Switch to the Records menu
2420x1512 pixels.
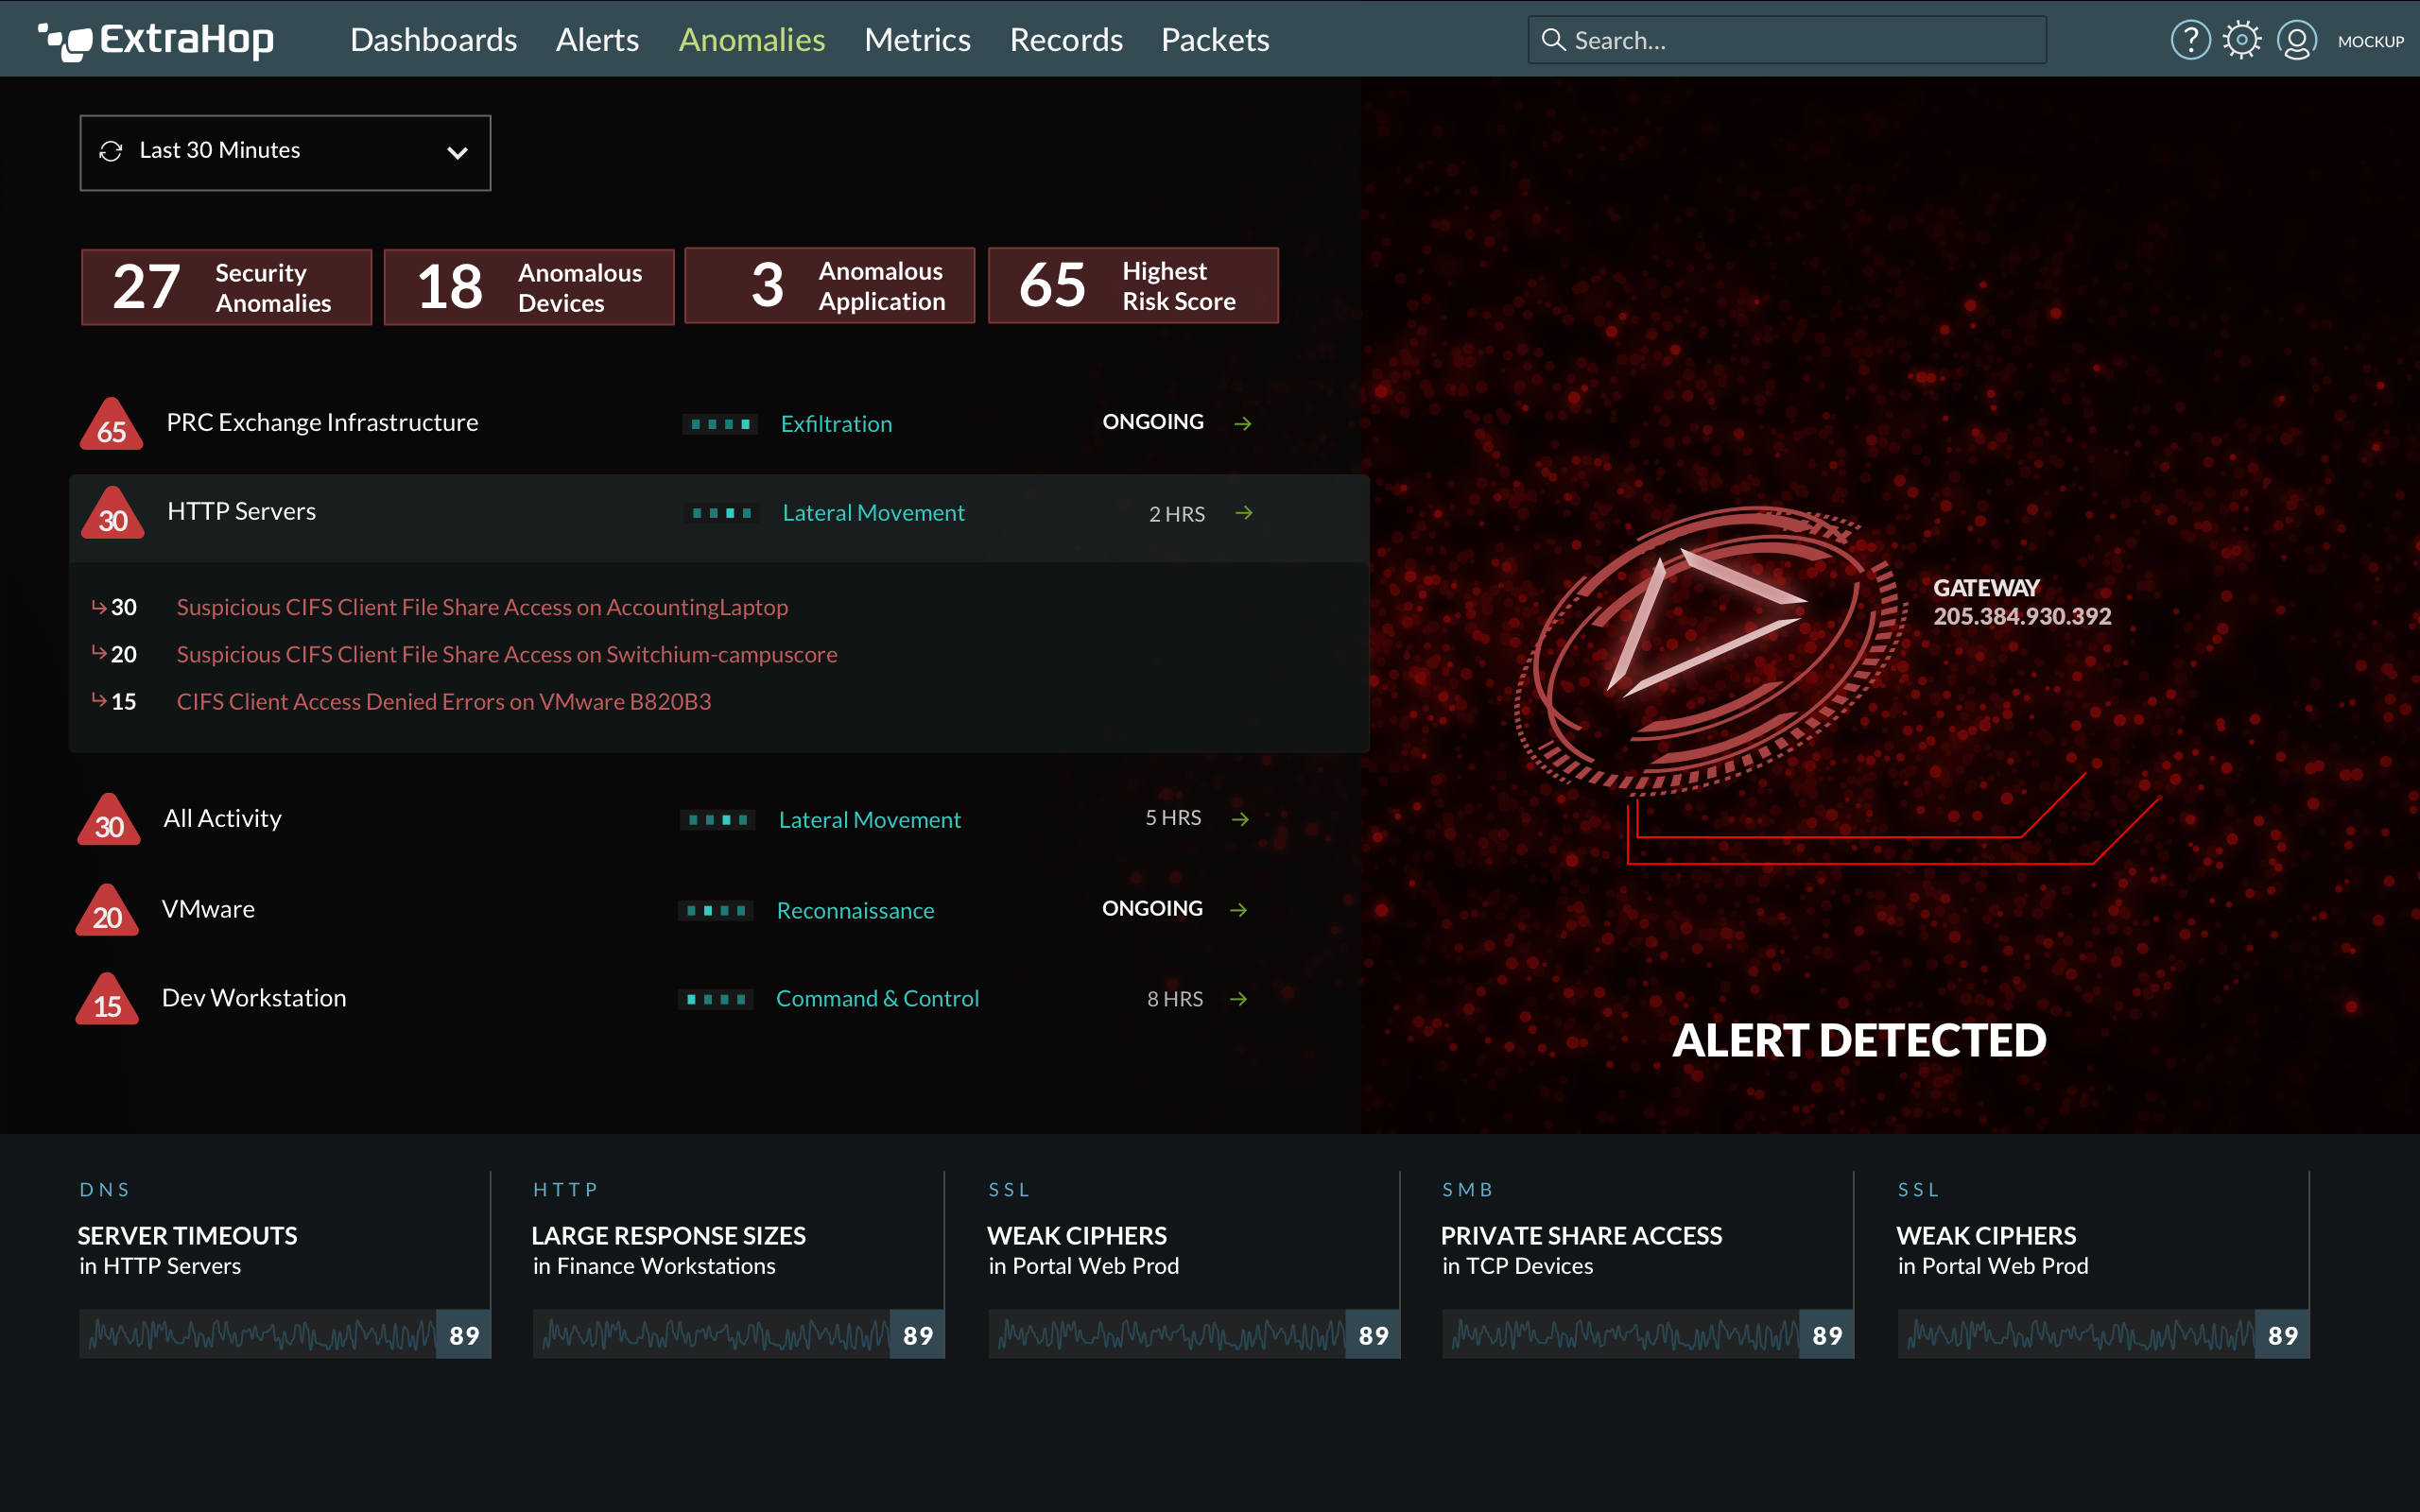point(1066,40)
